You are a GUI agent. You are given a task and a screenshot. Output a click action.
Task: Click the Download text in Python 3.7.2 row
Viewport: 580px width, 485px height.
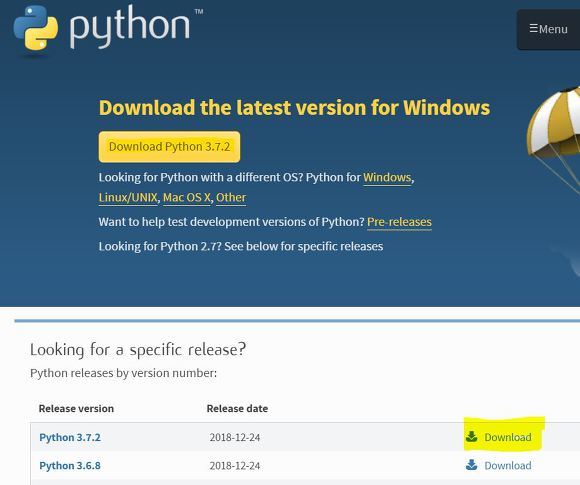(508, 437)
